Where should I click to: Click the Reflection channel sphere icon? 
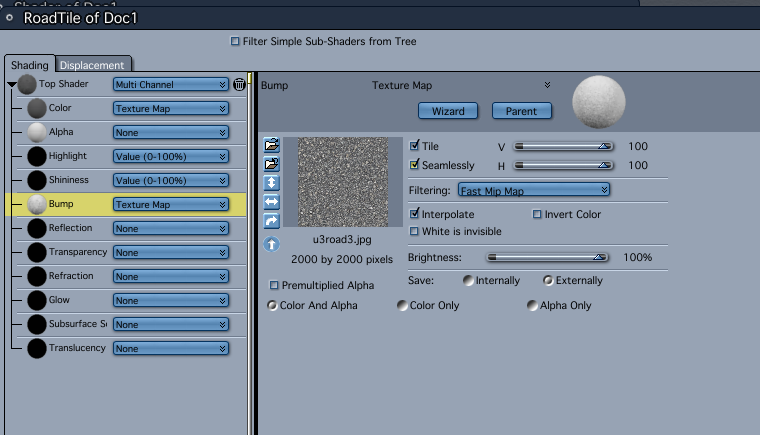point(37,228)
